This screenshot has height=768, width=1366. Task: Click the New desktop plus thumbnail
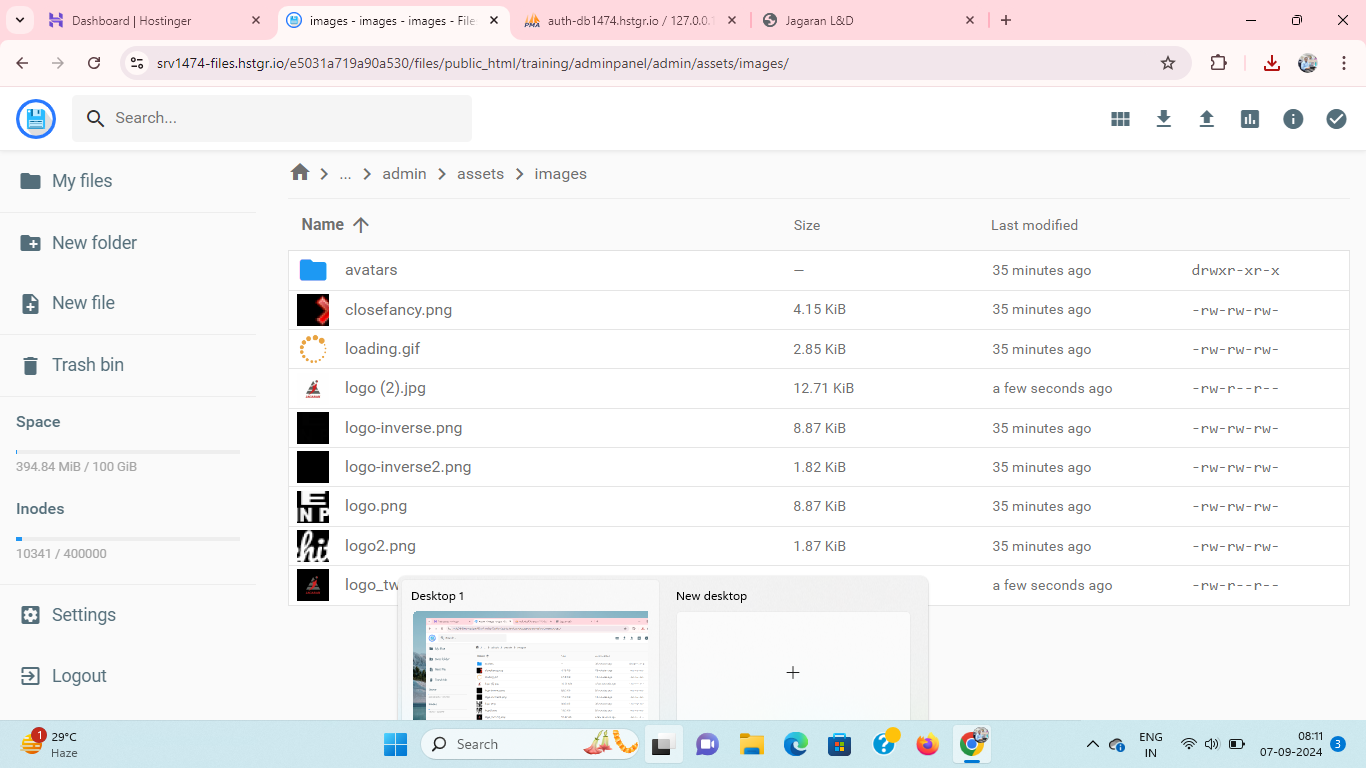(x=793, y=671)
